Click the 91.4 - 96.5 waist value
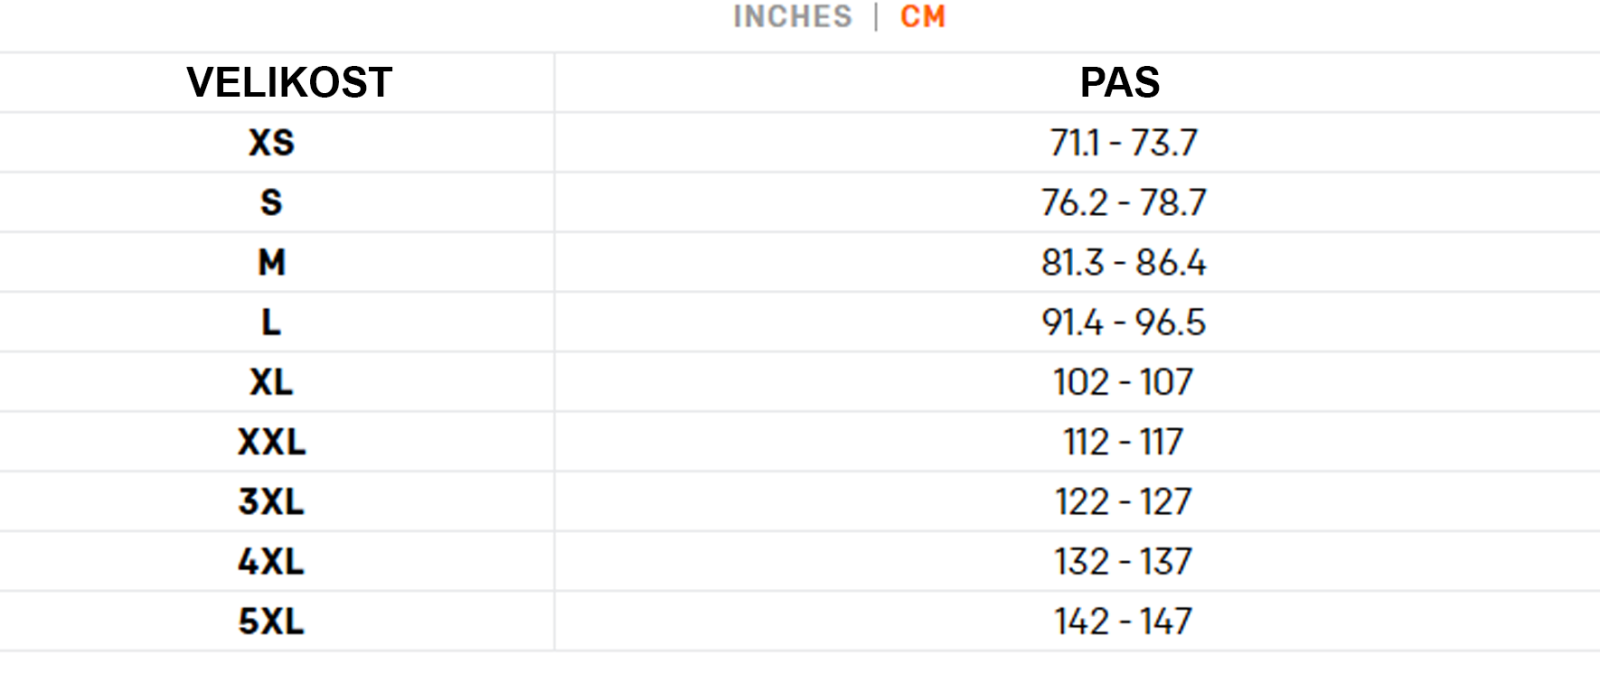Image resolution: width=1600 pixels, height=692 pixels. [1123, 322]
